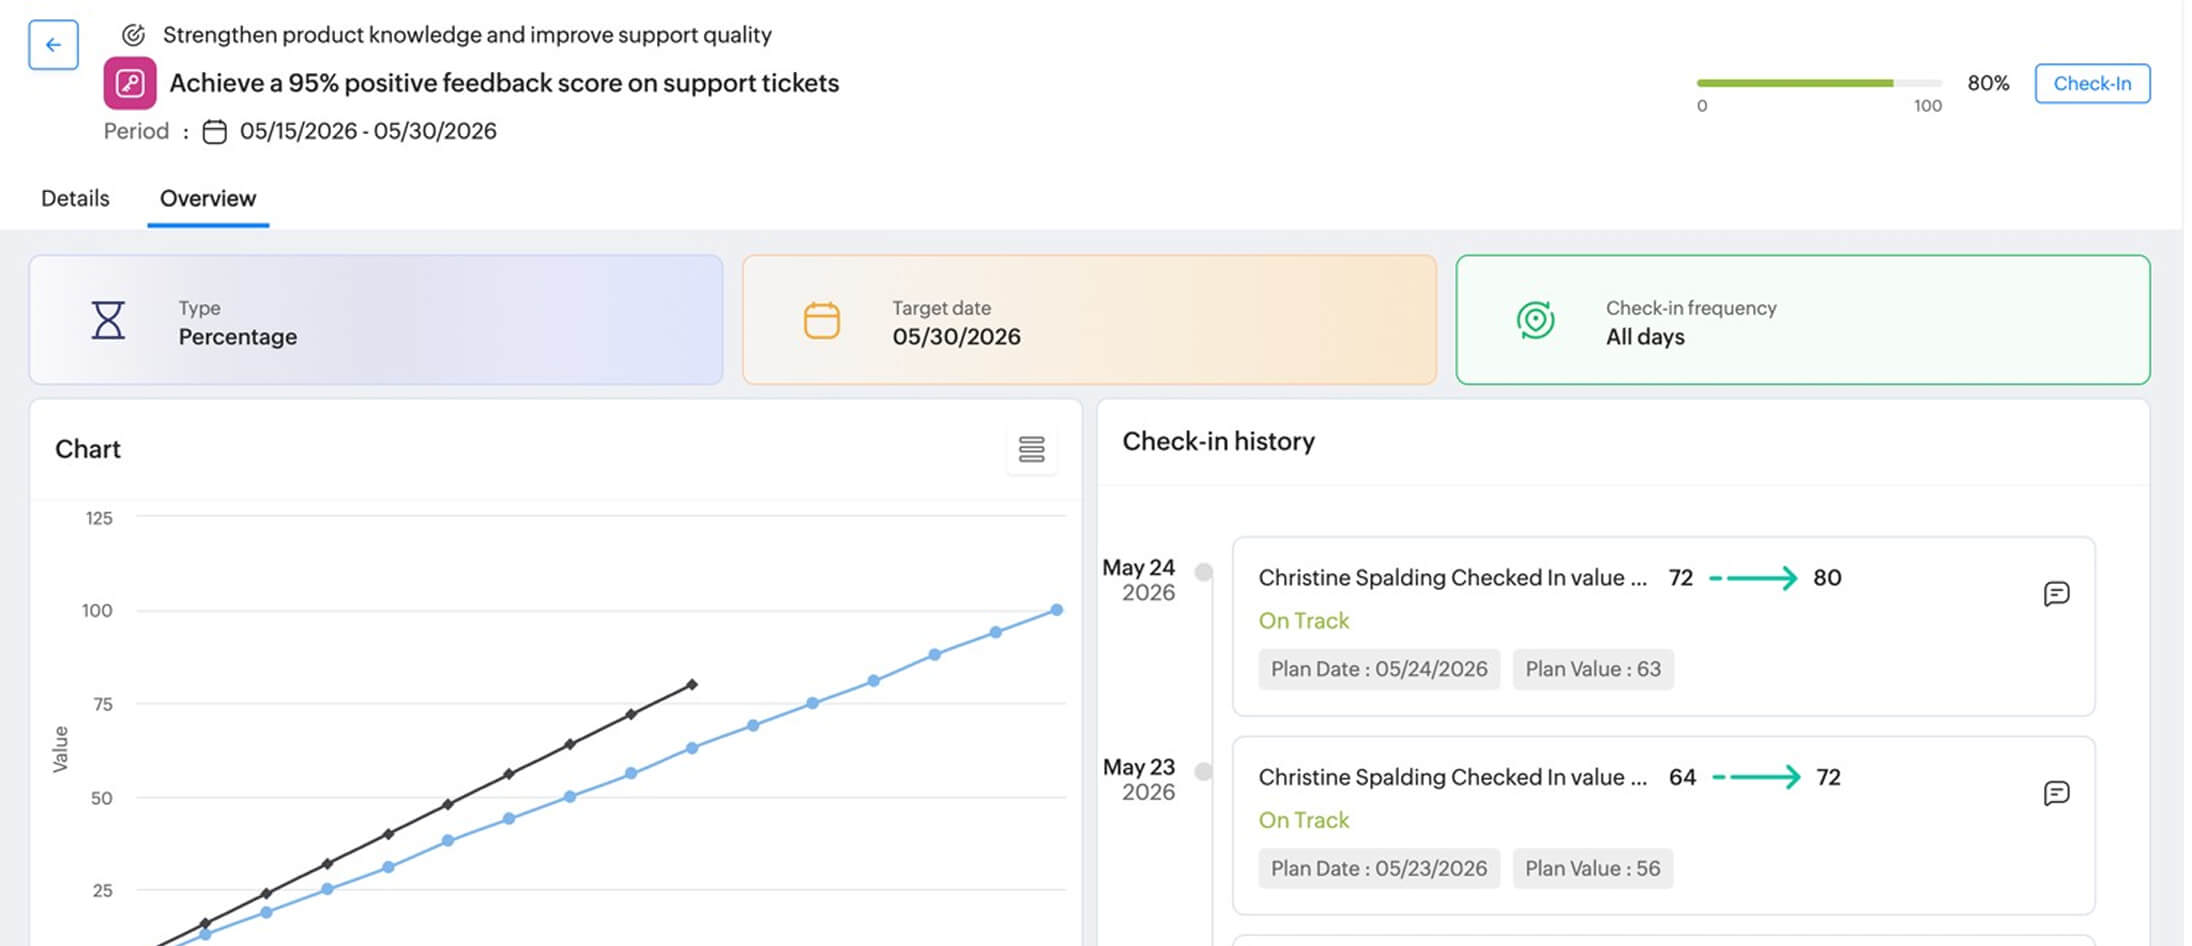Click the green check-in frequency target icon
Screen dimensions: 2192x946
pyautogui.click(x=1535, y=320)
